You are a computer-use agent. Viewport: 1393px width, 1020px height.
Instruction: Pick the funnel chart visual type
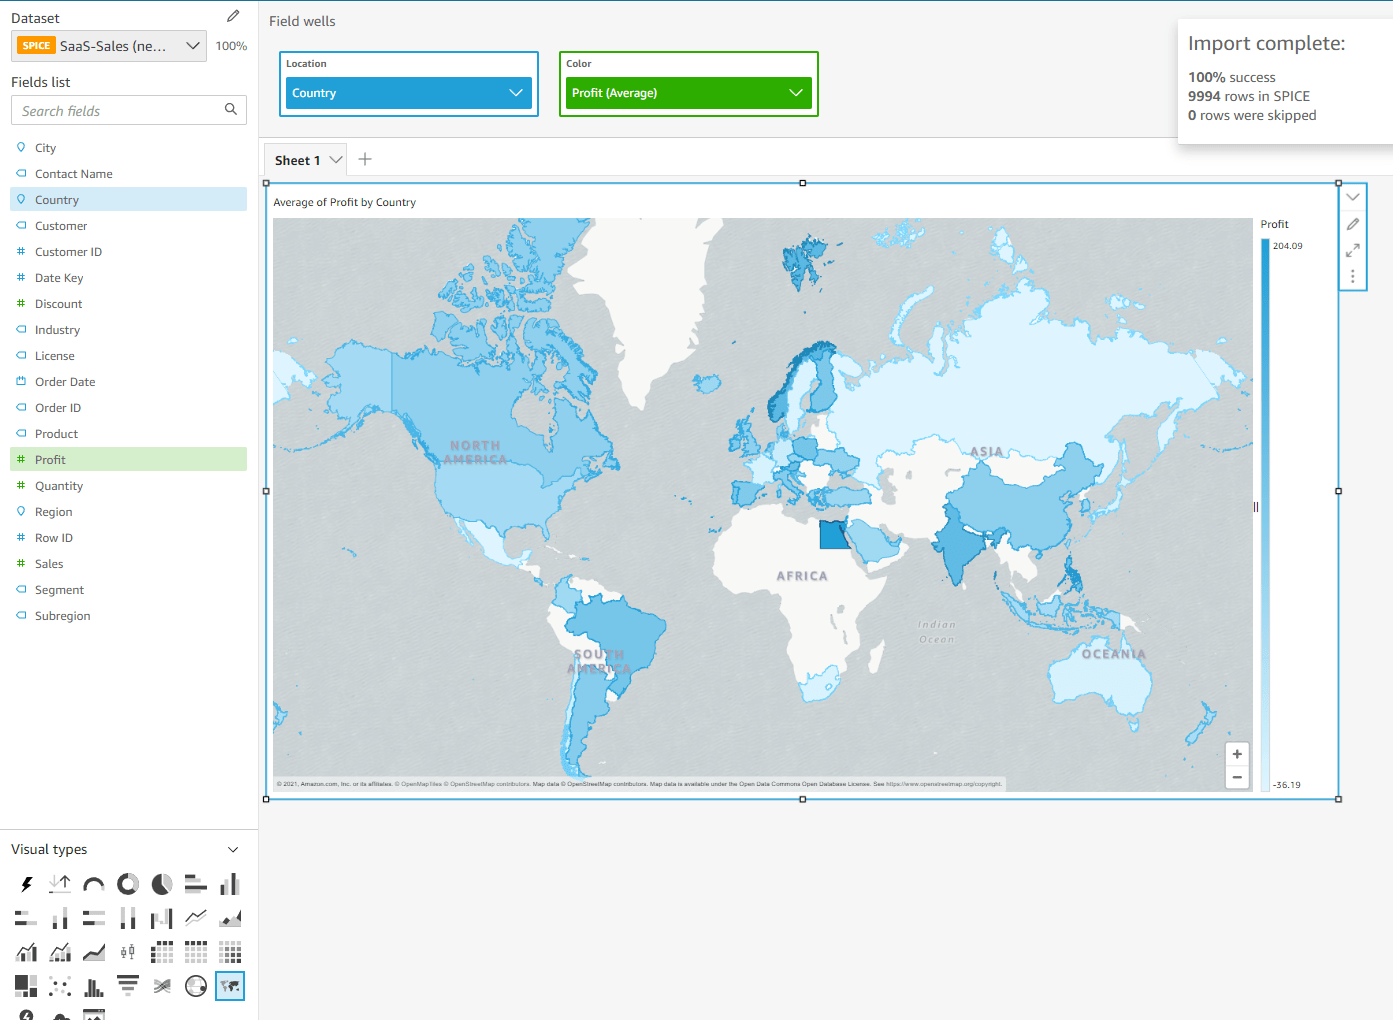click(x=127, y=986)
